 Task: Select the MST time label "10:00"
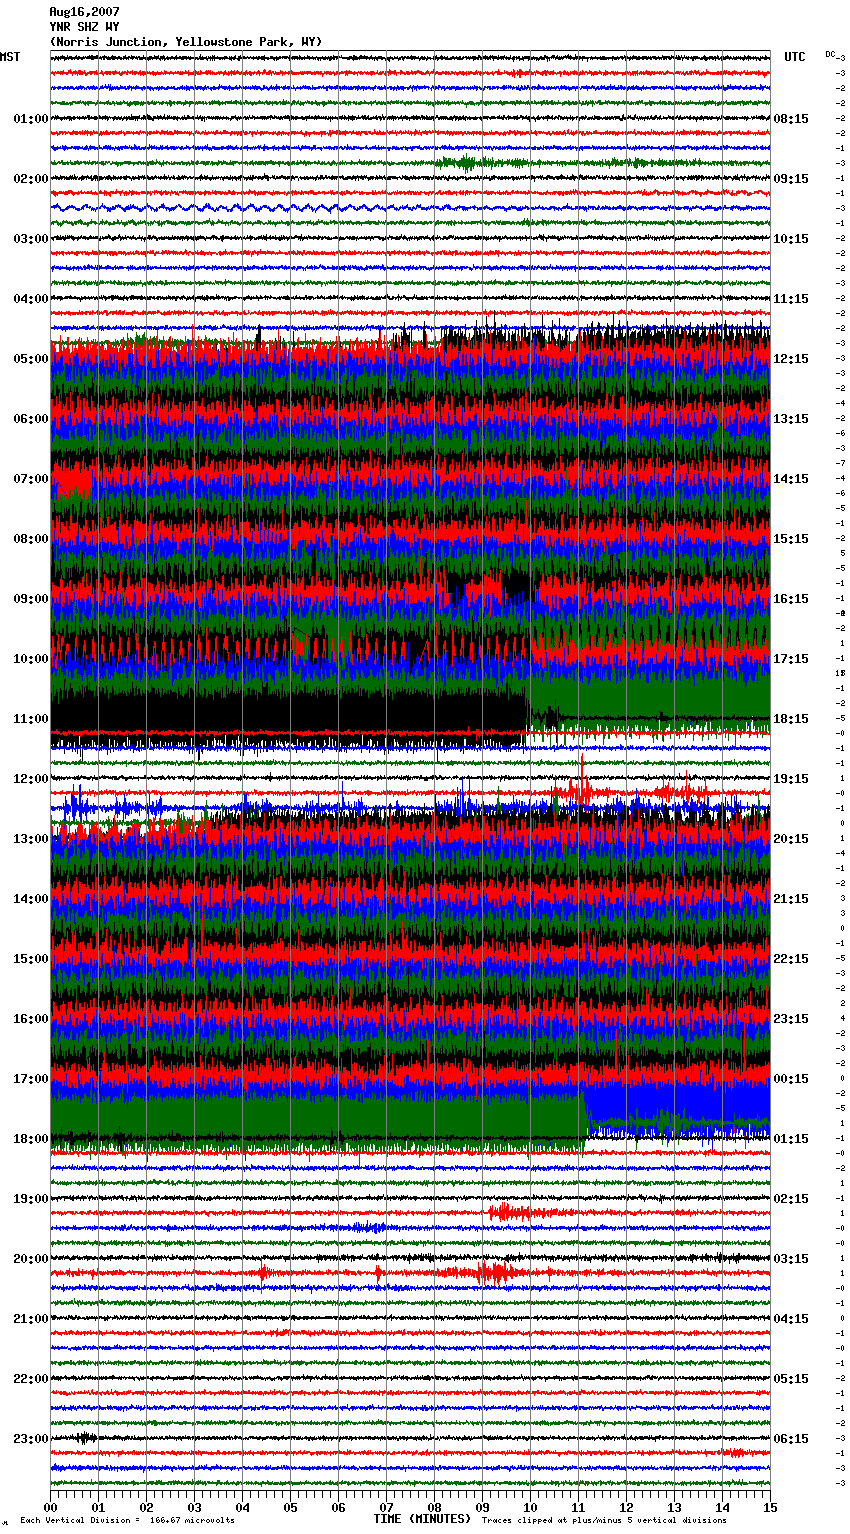31,659
